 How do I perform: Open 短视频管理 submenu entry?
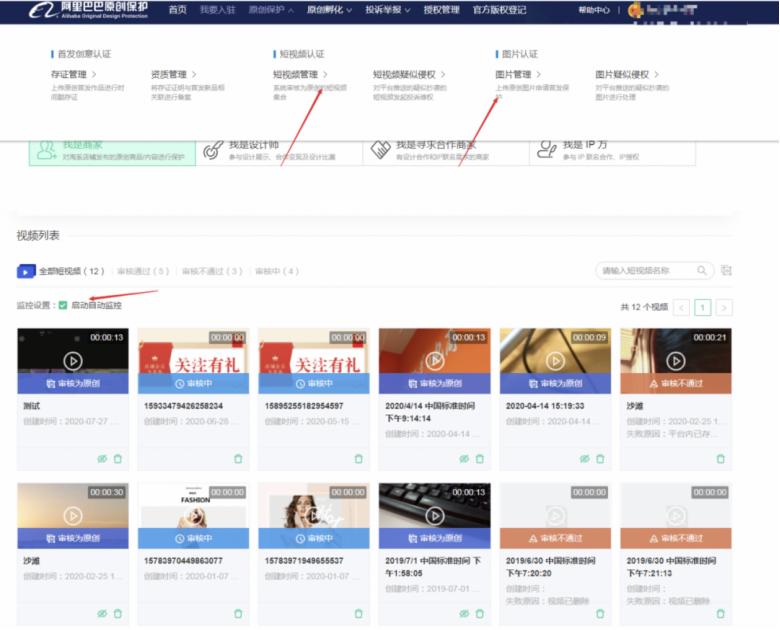[x=300, y=74]
